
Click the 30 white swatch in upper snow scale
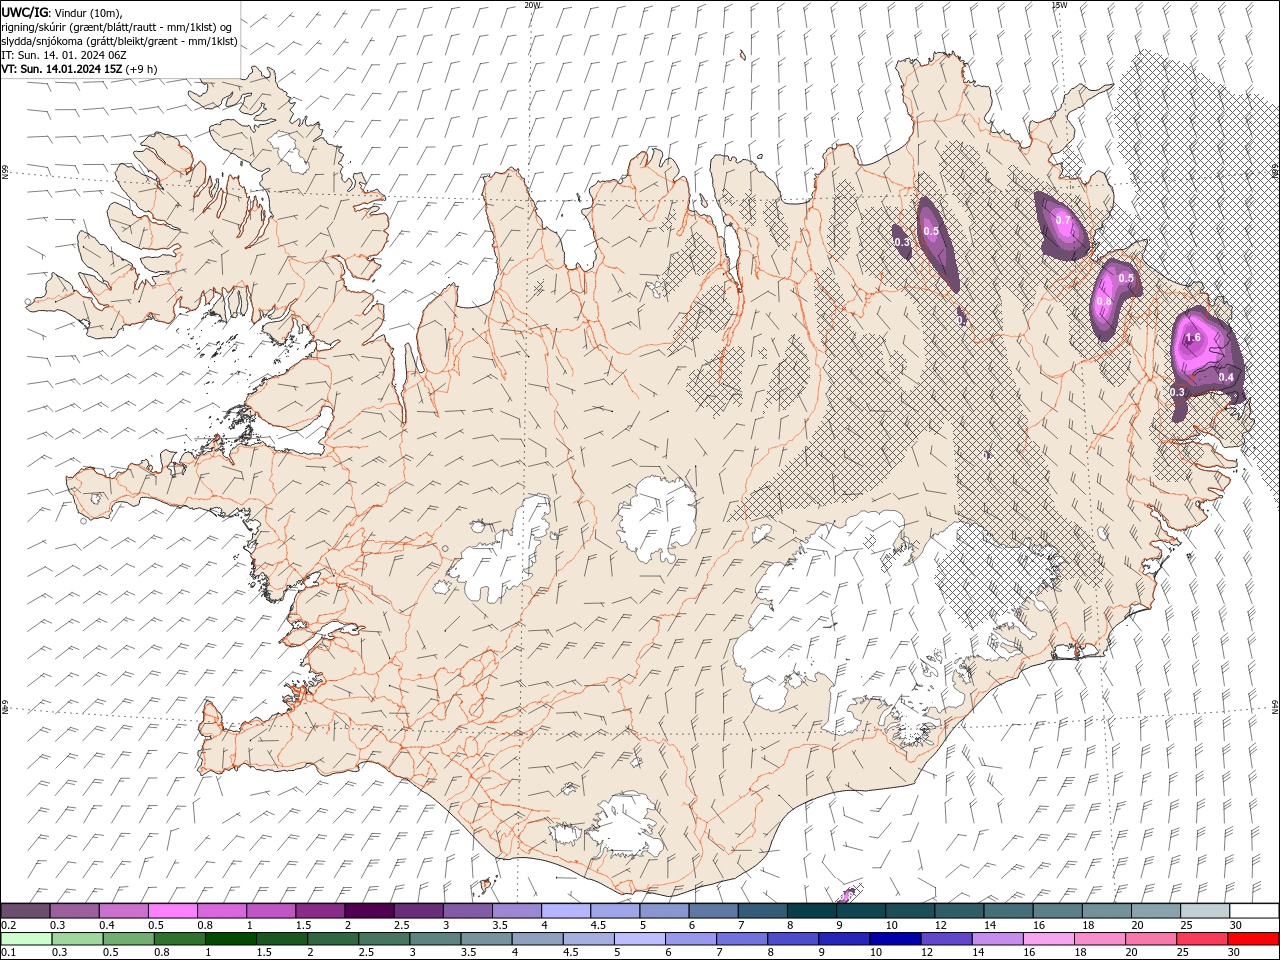tap(1254, 911)
